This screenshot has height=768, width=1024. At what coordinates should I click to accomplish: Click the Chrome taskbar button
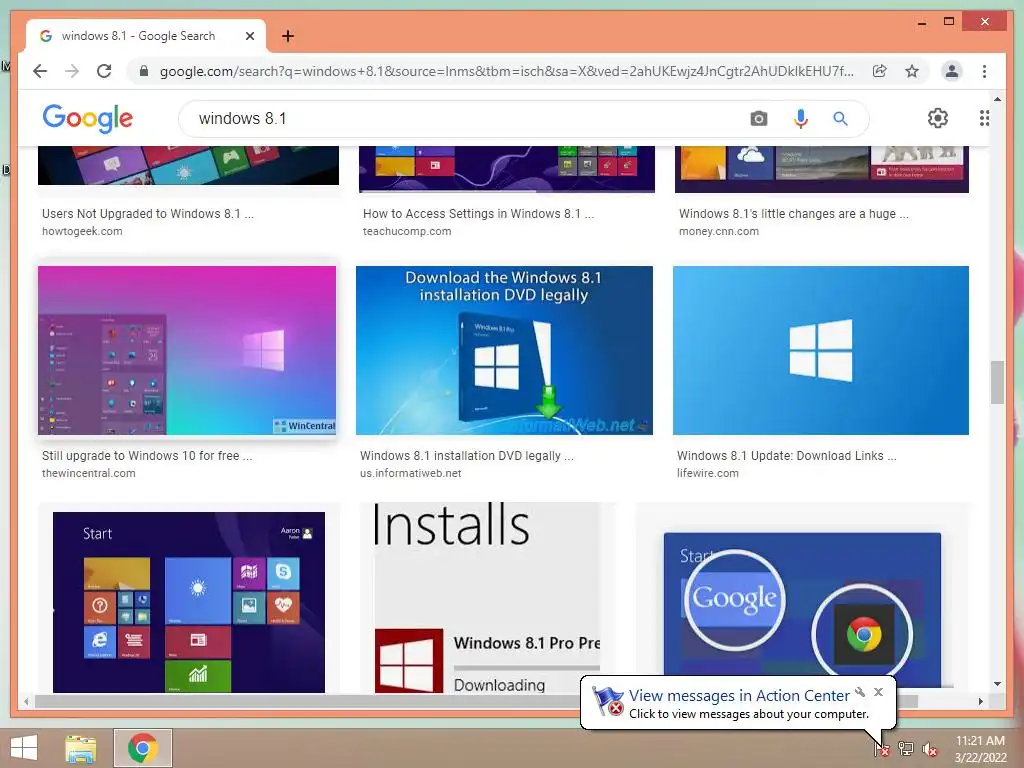[x=143, y=748]
